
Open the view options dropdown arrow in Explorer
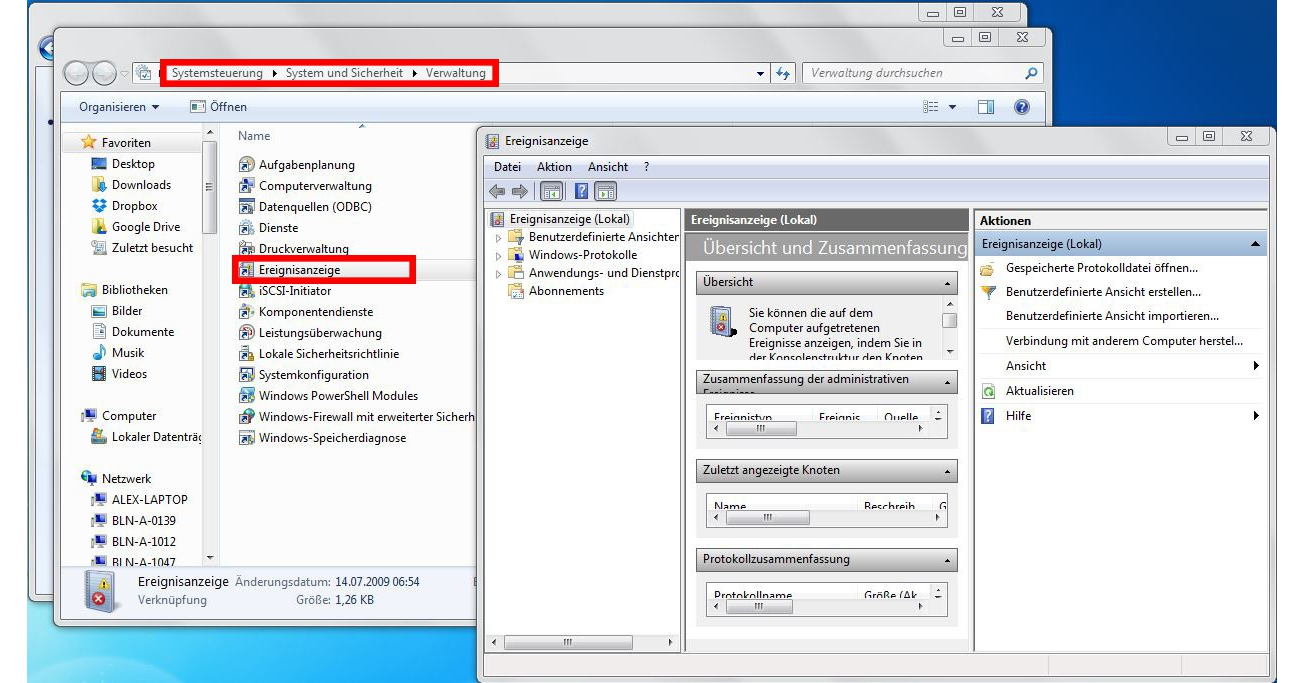coord(952,107)
